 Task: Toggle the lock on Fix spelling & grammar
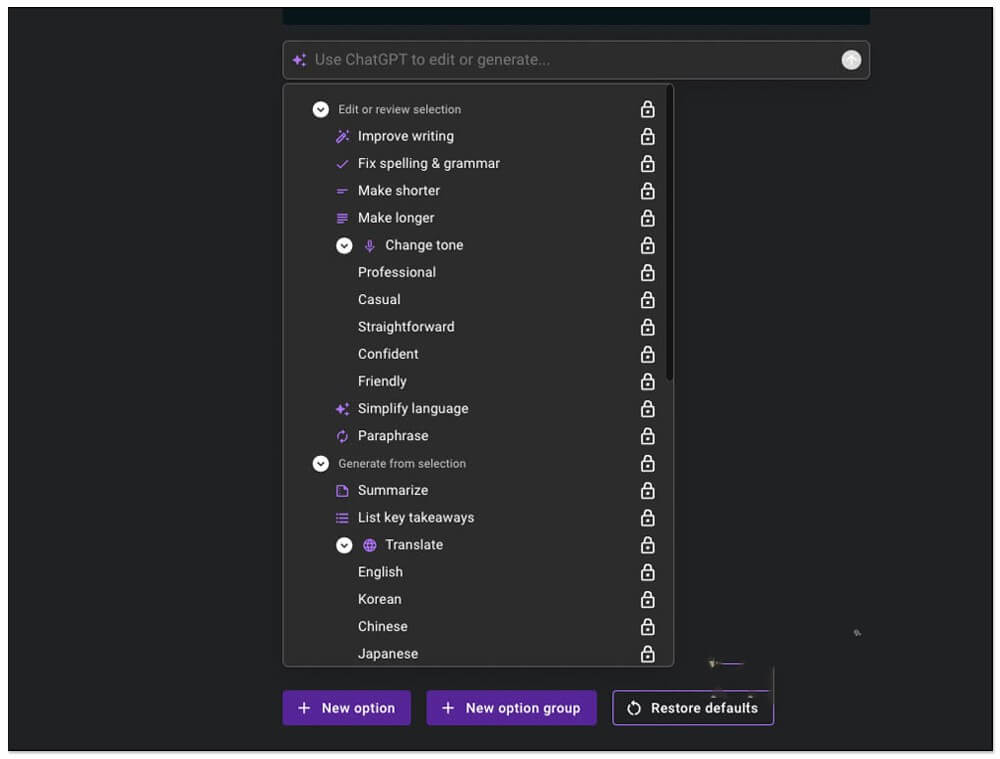[x=647, y=164]
